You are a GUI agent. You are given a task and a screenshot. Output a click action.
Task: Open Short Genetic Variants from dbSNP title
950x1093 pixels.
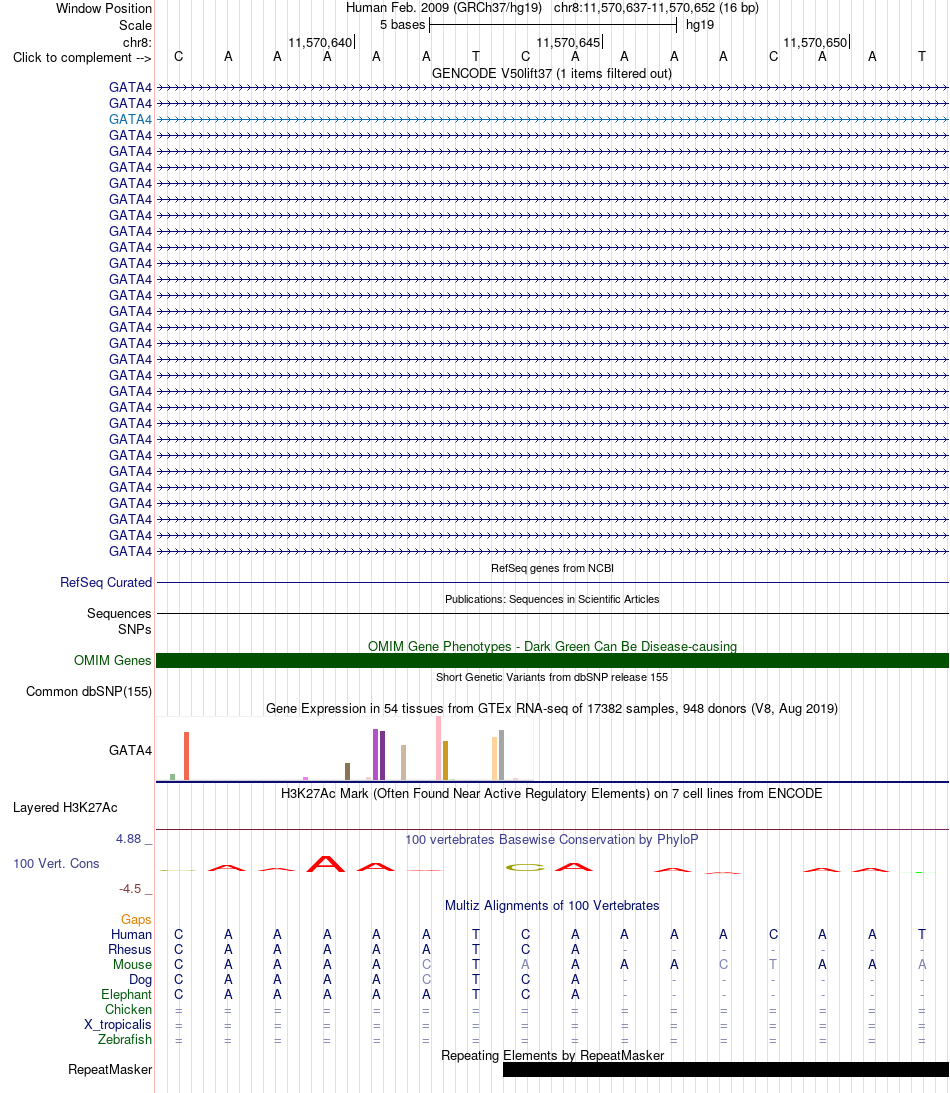click(x=552, y=677)
